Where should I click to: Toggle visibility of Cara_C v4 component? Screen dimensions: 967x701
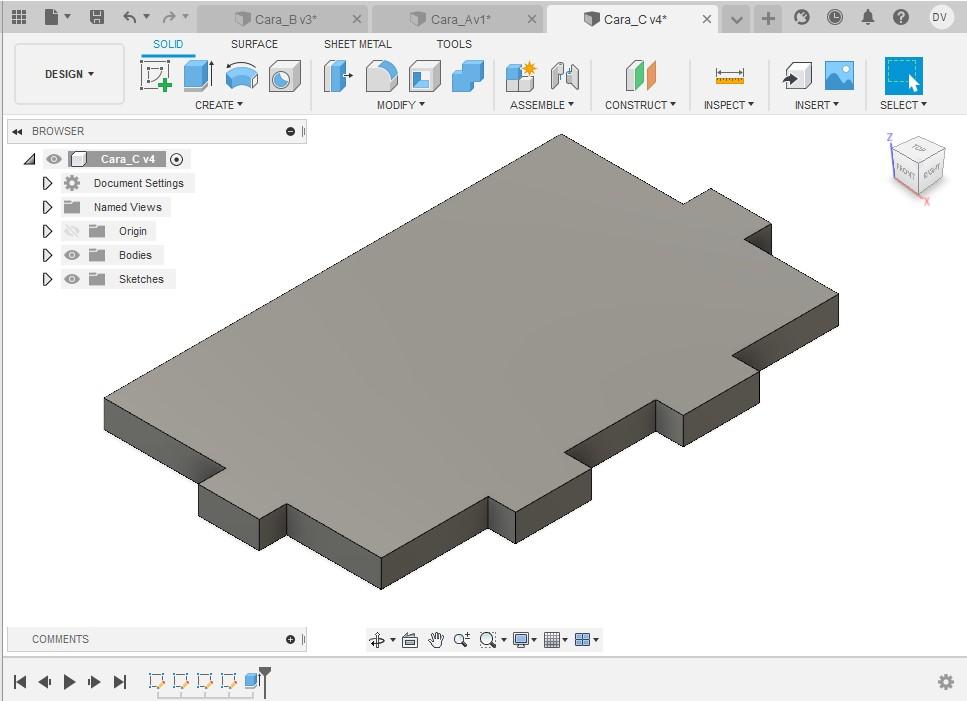[x=54, y=159]
